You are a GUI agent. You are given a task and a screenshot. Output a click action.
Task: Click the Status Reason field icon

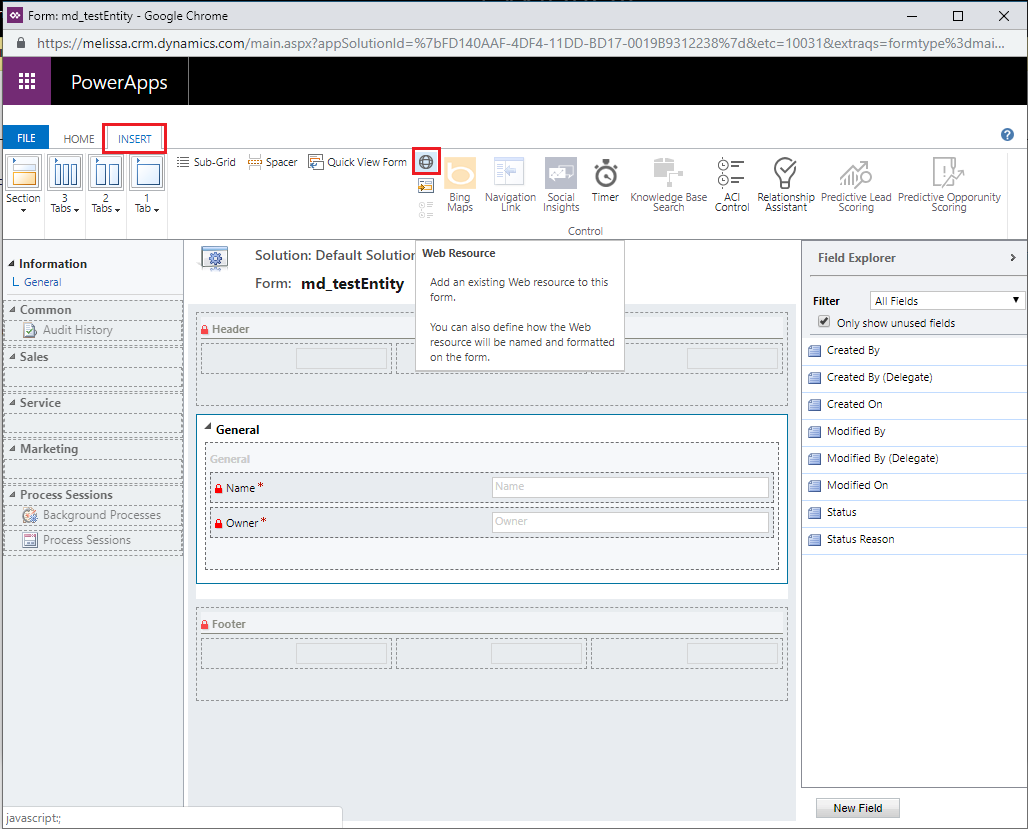pyautogui.click(x=814, y=540)
